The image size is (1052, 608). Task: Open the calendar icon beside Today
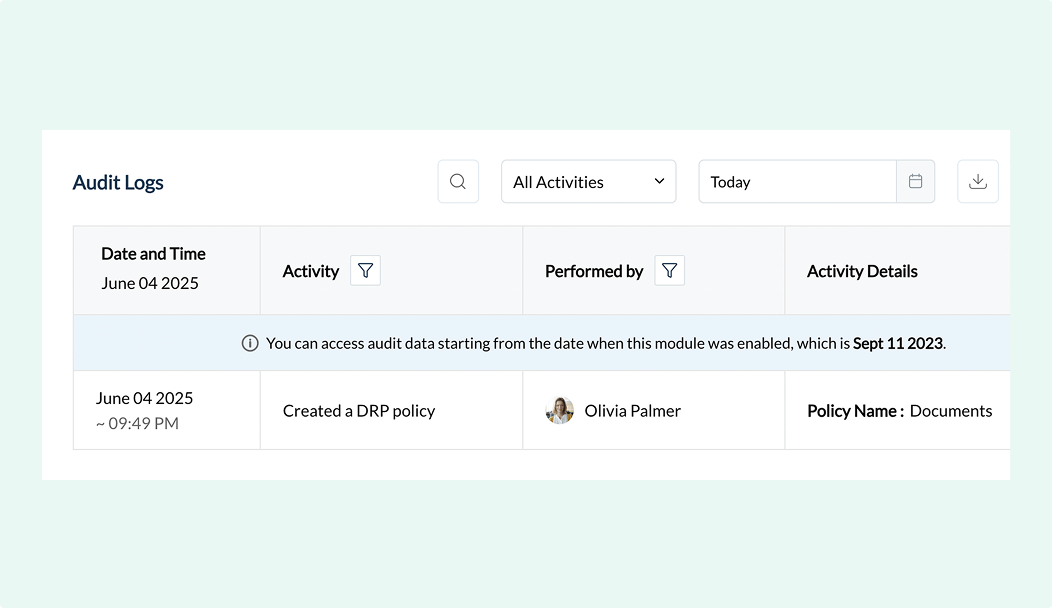pyautogui.click(x=915, y=181)
